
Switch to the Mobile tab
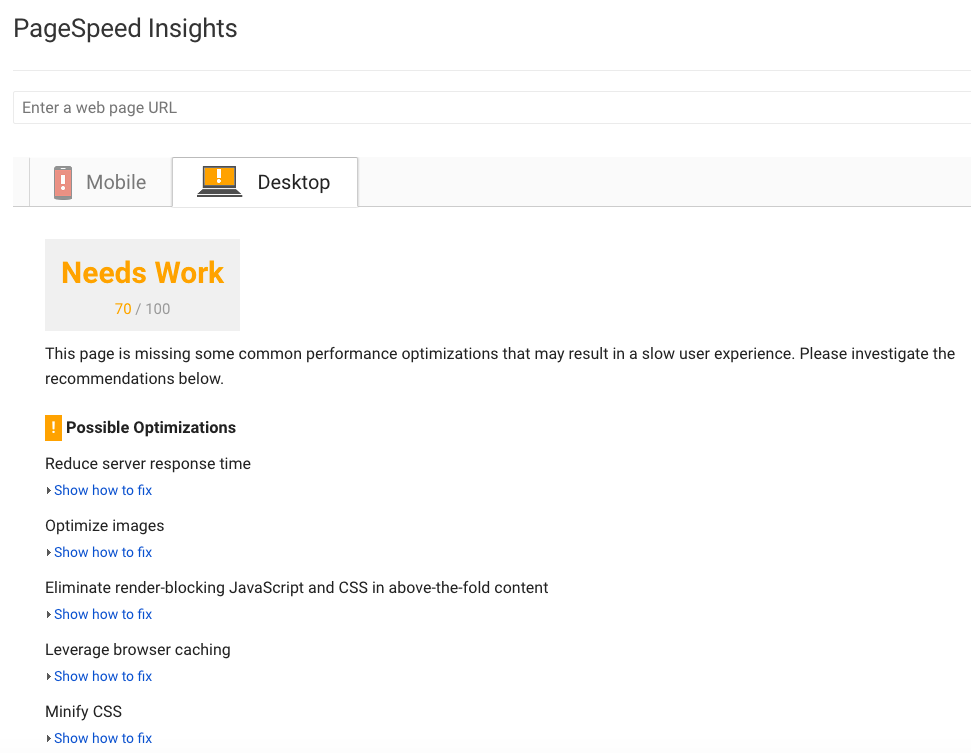(101, 182)
